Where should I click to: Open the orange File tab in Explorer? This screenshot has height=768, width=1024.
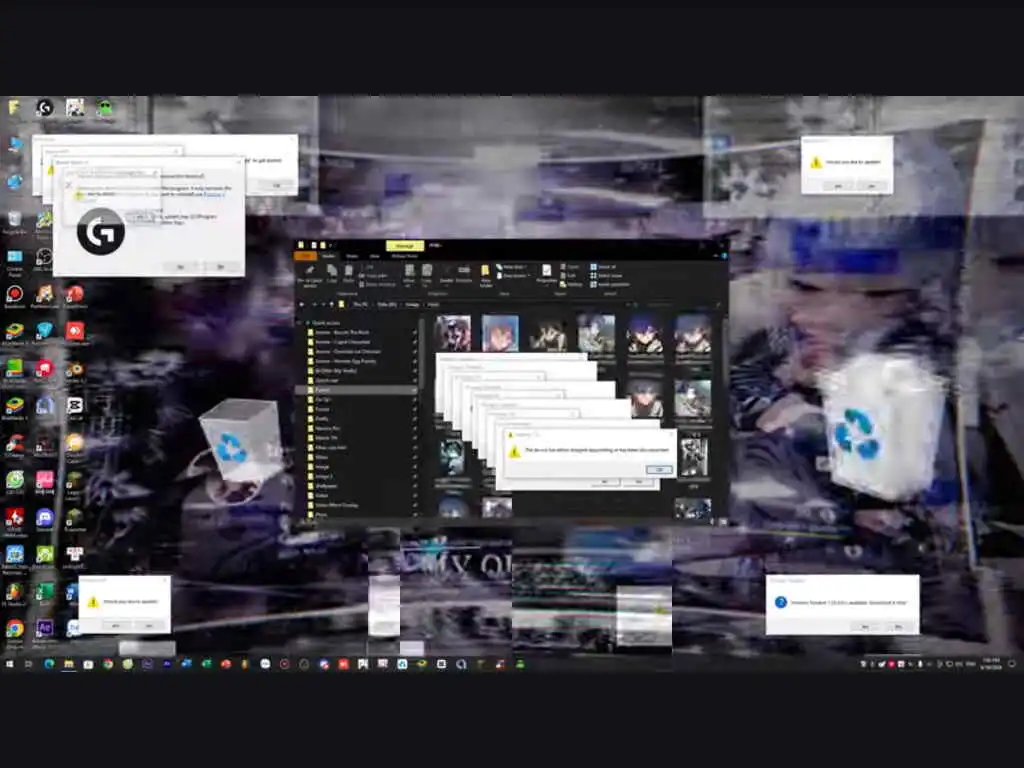coord(306,256)
